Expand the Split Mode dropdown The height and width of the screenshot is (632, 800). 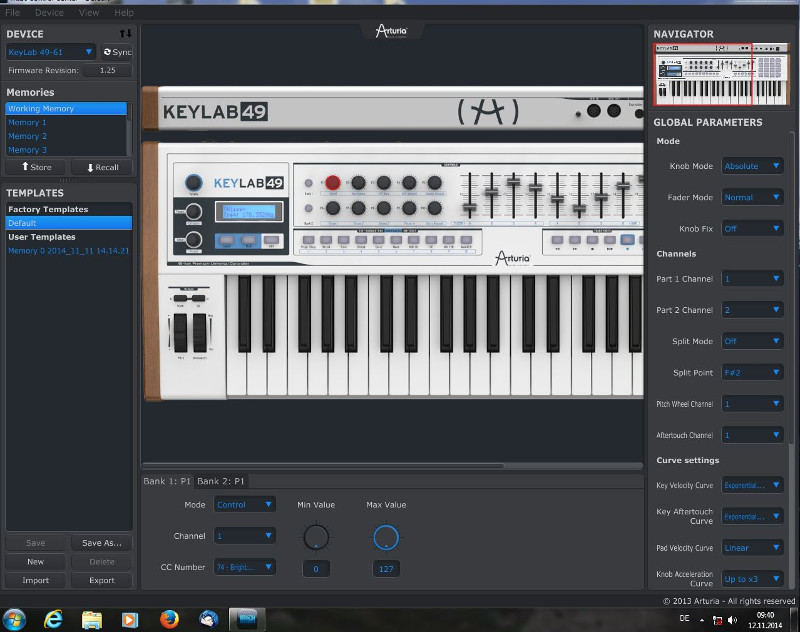(752, 341)
